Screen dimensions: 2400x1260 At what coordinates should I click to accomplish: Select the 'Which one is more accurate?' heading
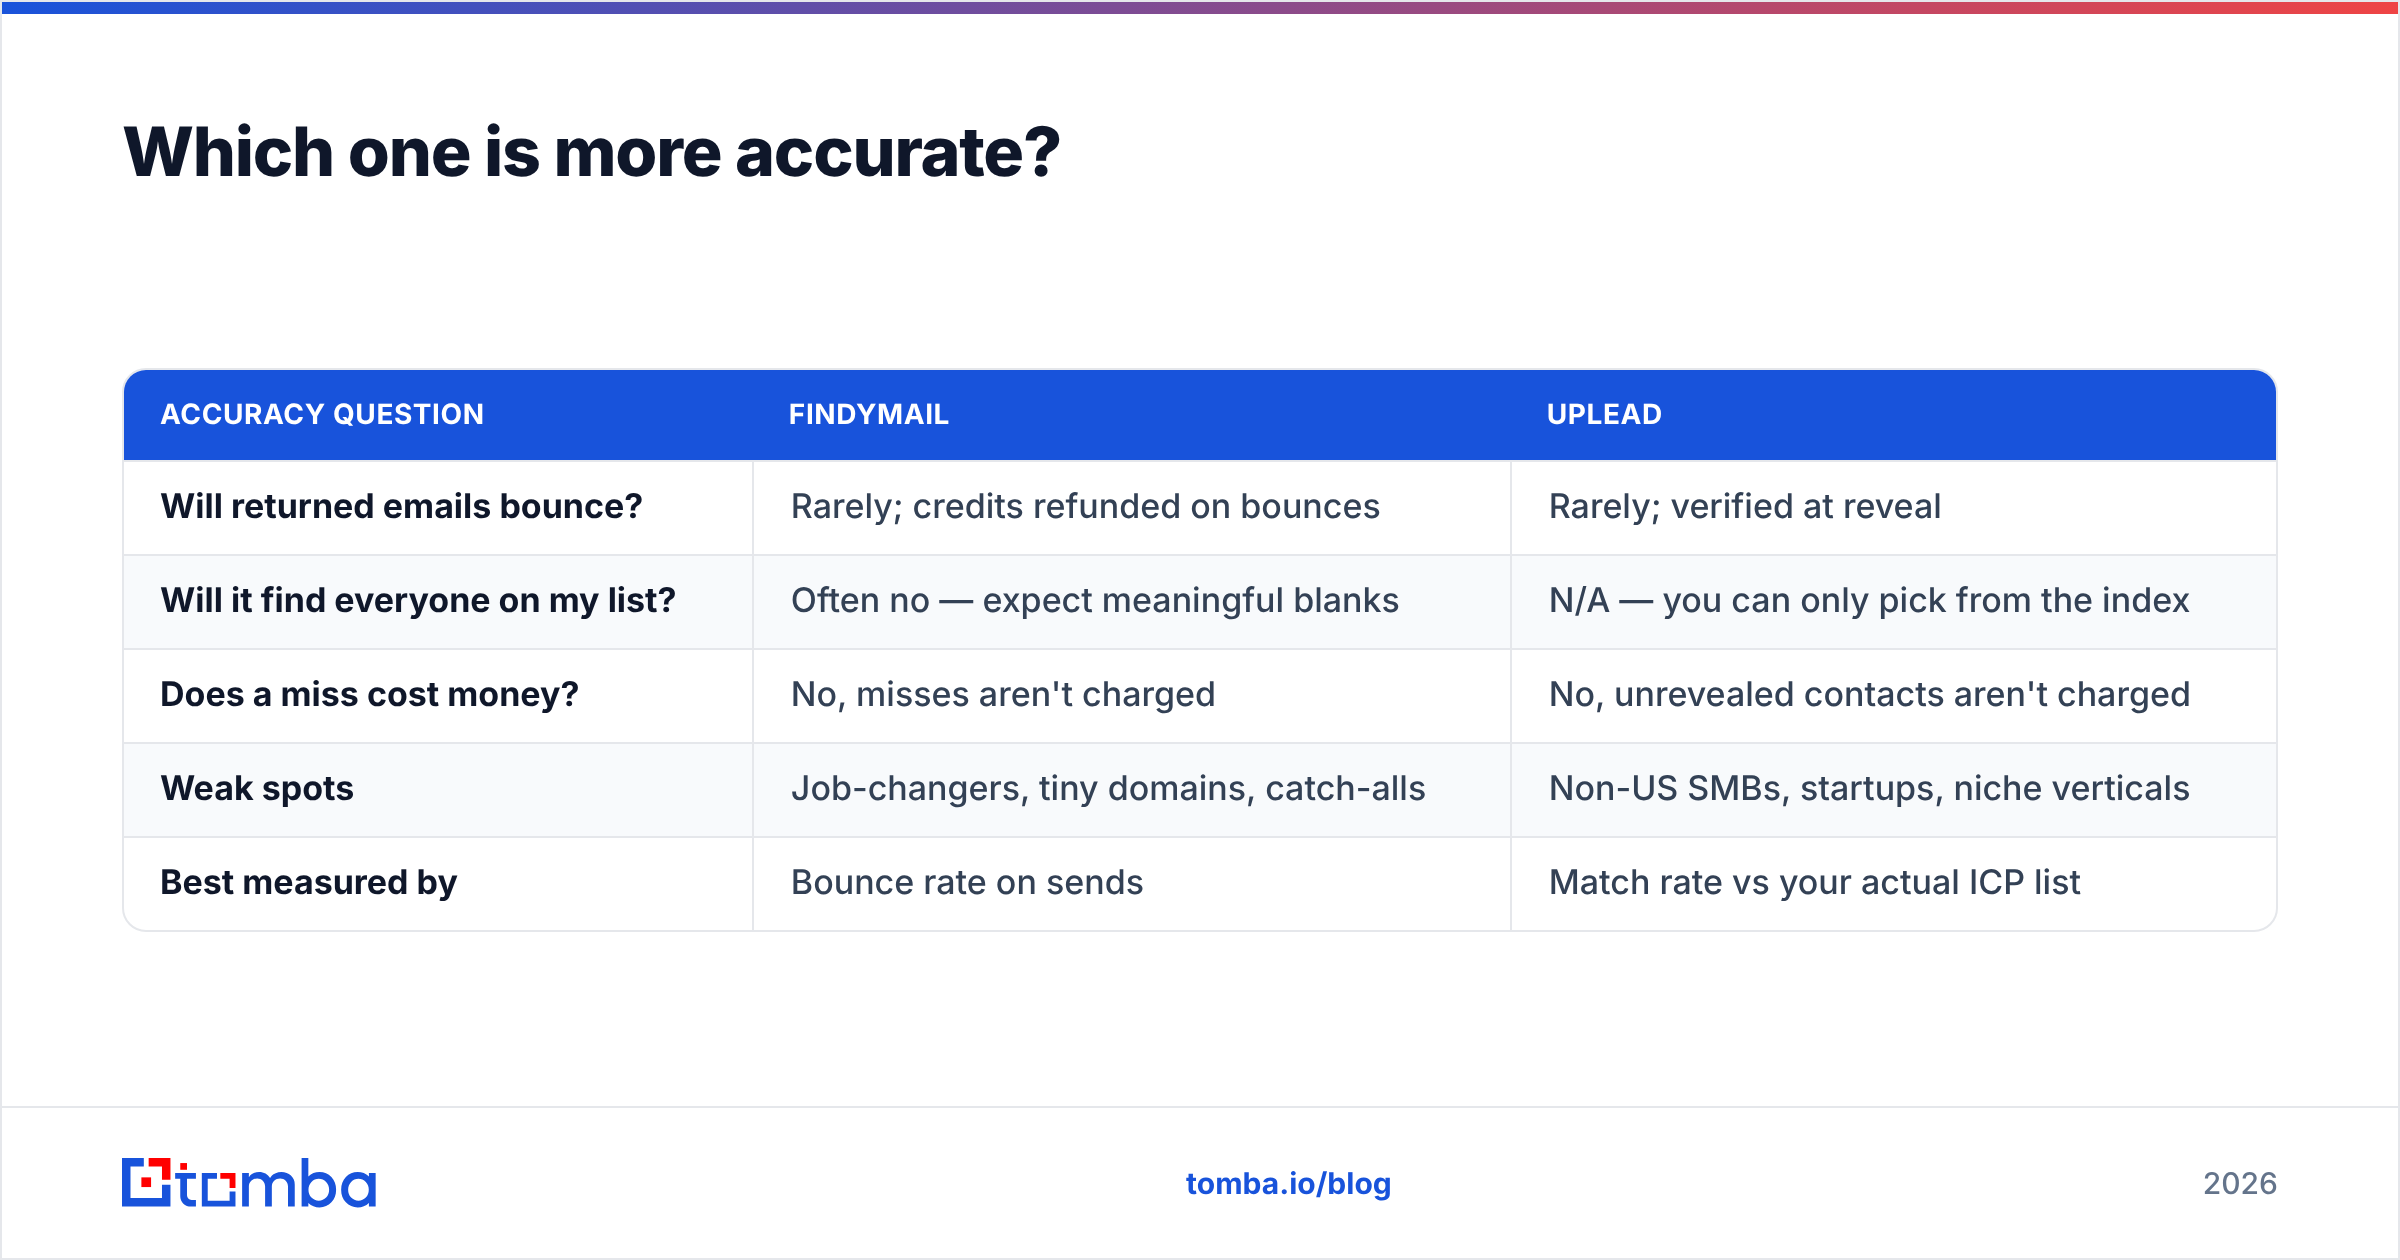point(591,152)
